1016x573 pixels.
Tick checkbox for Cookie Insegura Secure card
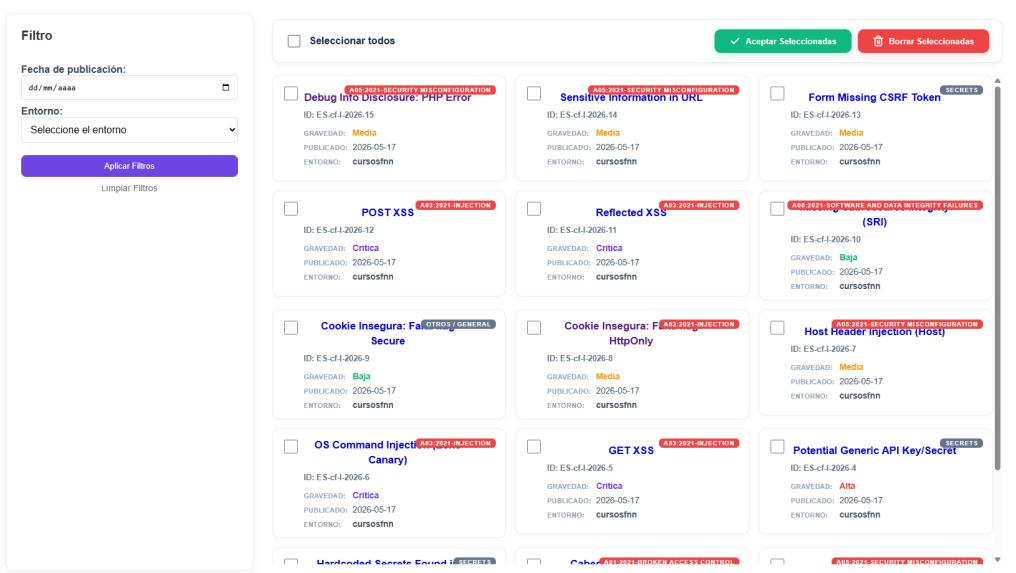pyautogui.click(x=291, y=328)
